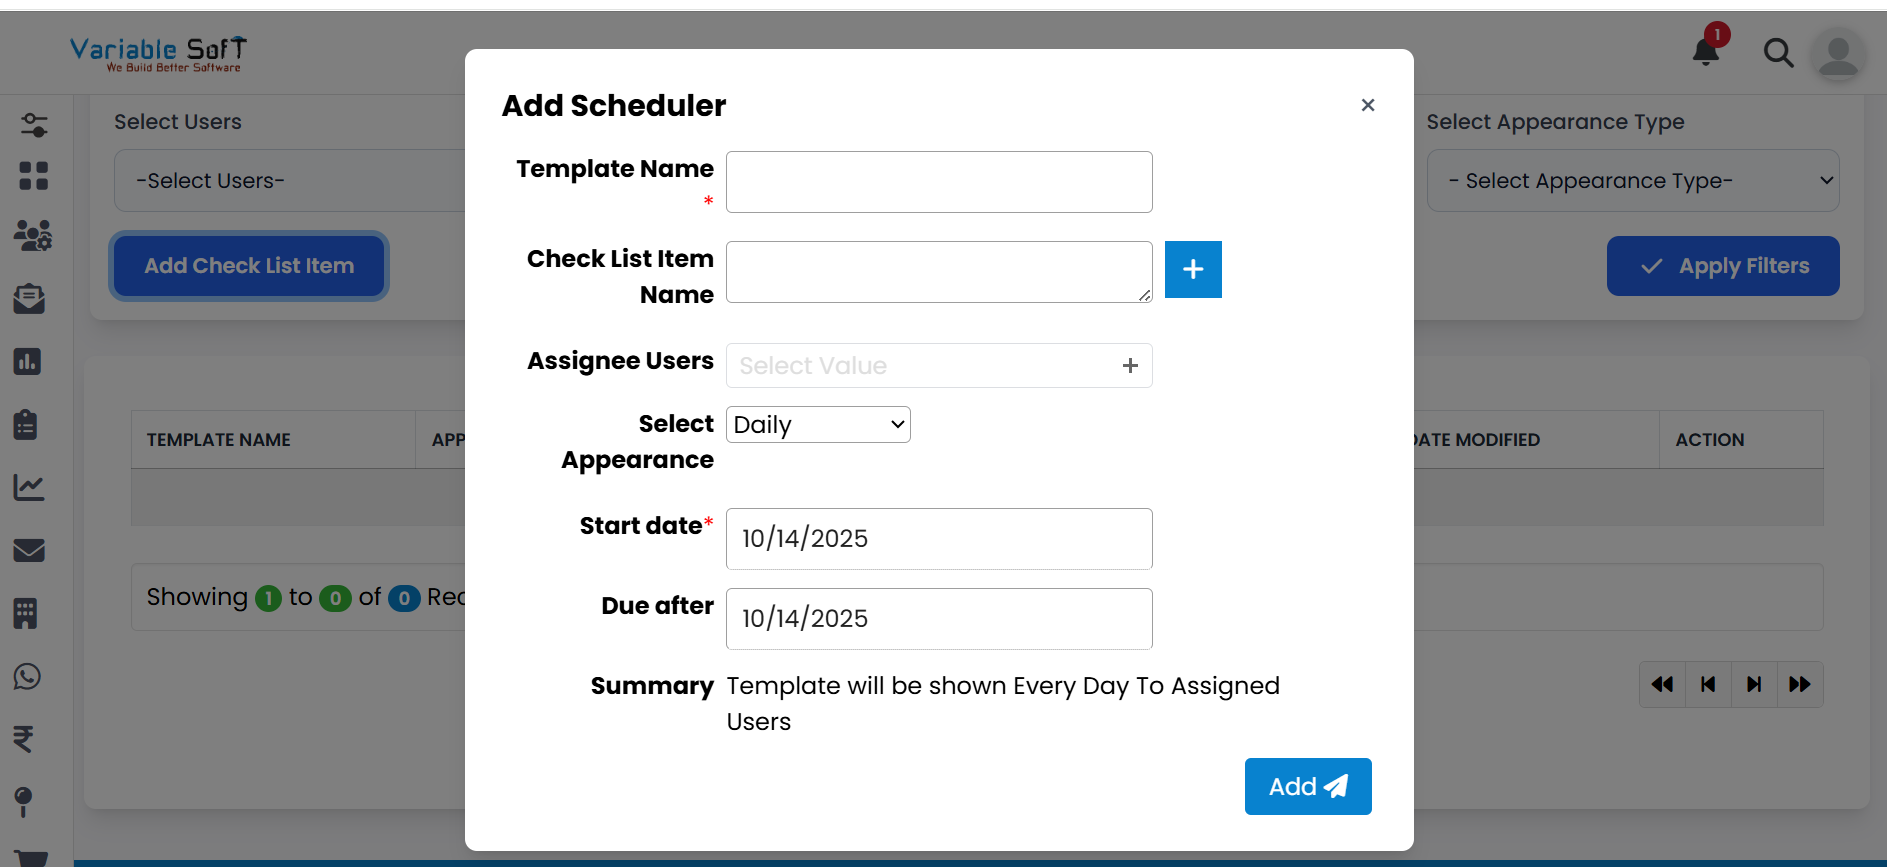The image size is (1887, 867).
Task: Open the user profile avatar
Action: [x=1838, y=55]
